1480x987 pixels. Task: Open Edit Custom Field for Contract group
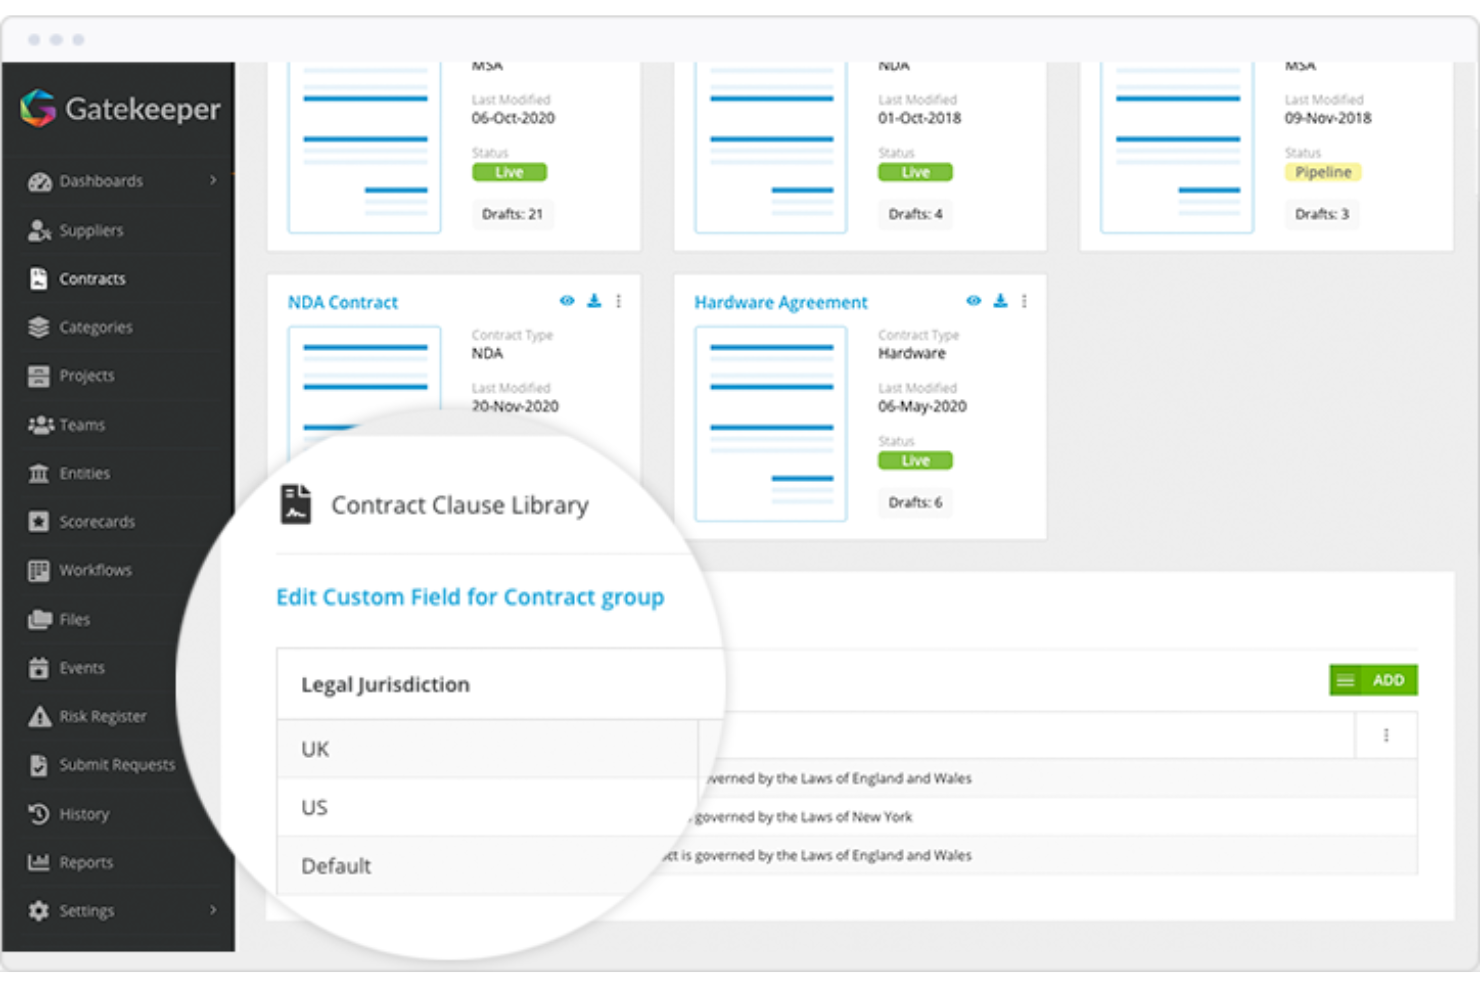pos(470,597)
